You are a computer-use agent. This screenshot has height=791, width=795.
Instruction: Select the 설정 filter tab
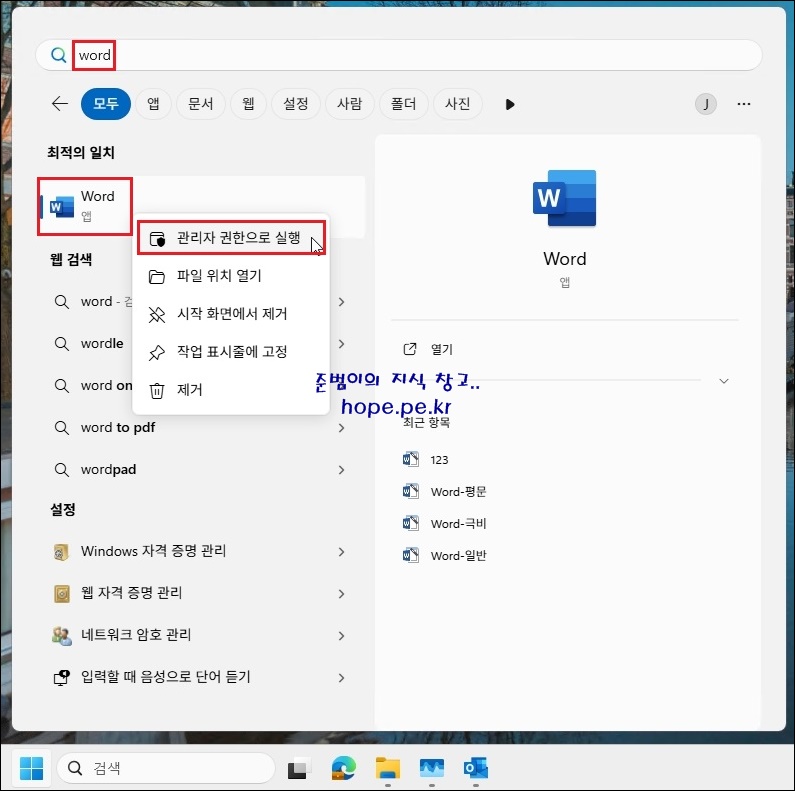[x=296, y=104]
